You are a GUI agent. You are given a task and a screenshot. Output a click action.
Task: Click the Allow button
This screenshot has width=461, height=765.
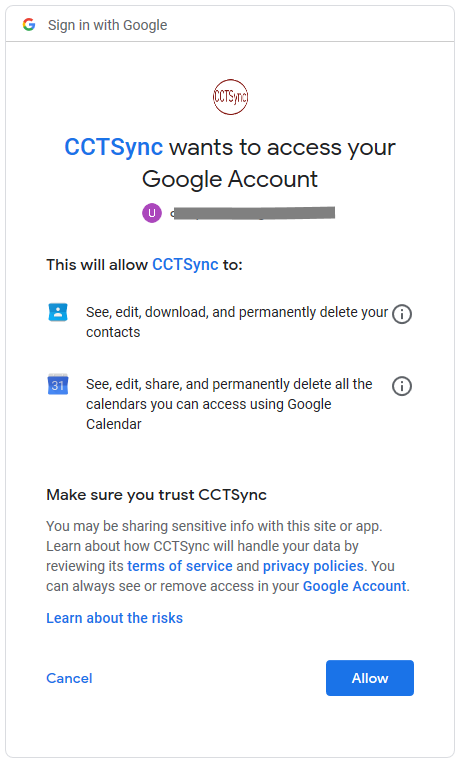[x=370, y=678]
